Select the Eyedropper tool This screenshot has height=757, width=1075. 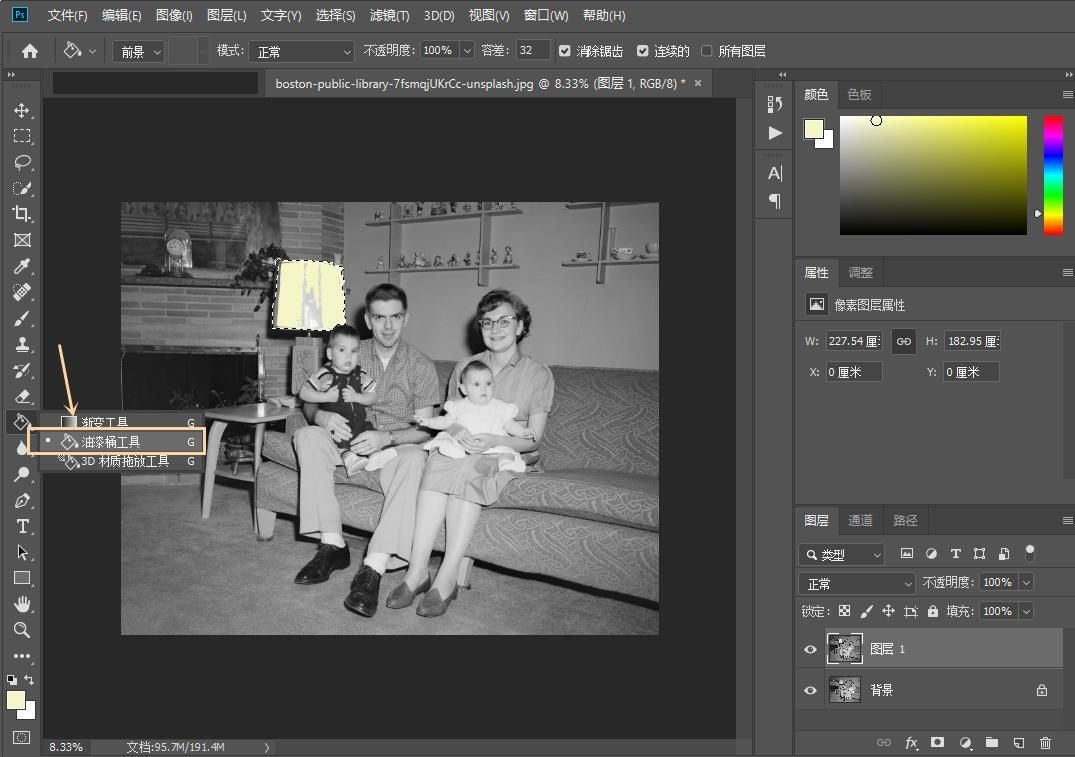pos(21,266)
